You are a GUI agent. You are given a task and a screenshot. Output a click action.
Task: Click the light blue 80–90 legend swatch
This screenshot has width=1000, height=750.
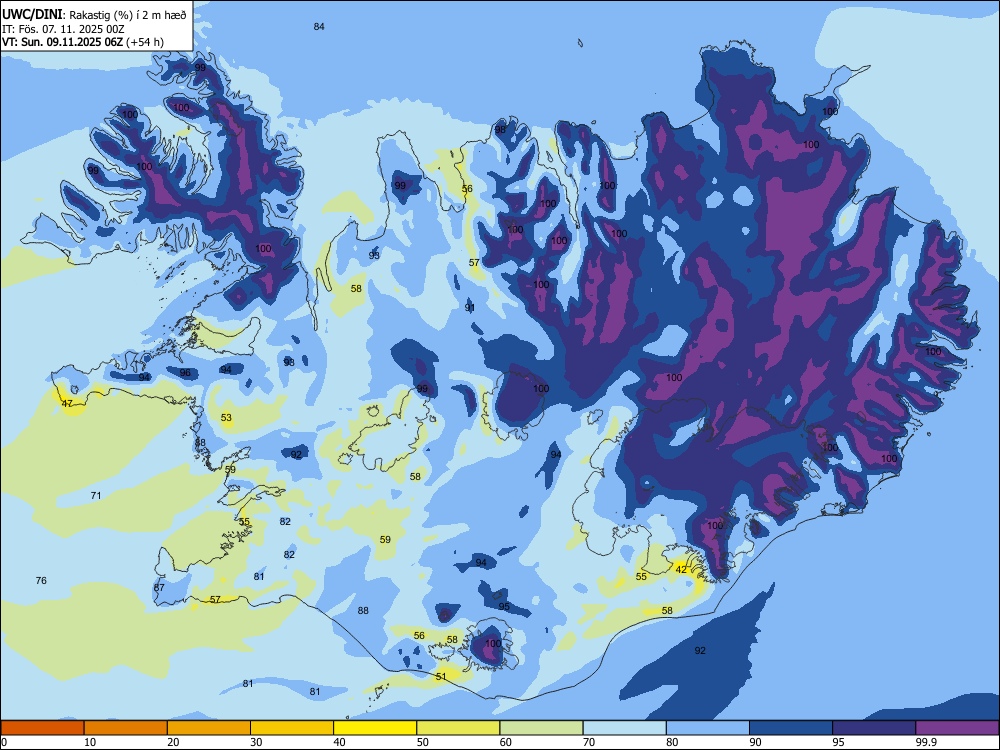point(708,728)
